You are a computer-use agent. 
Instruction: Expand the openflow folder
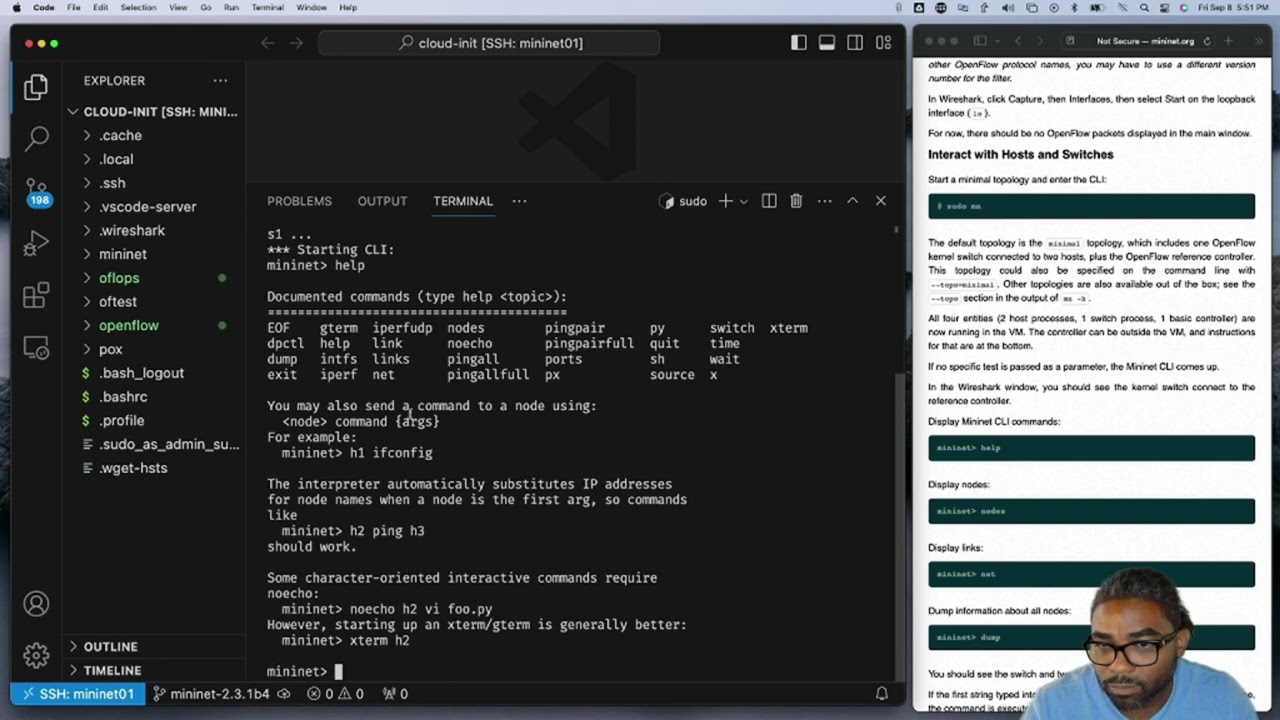coord(155,325)
